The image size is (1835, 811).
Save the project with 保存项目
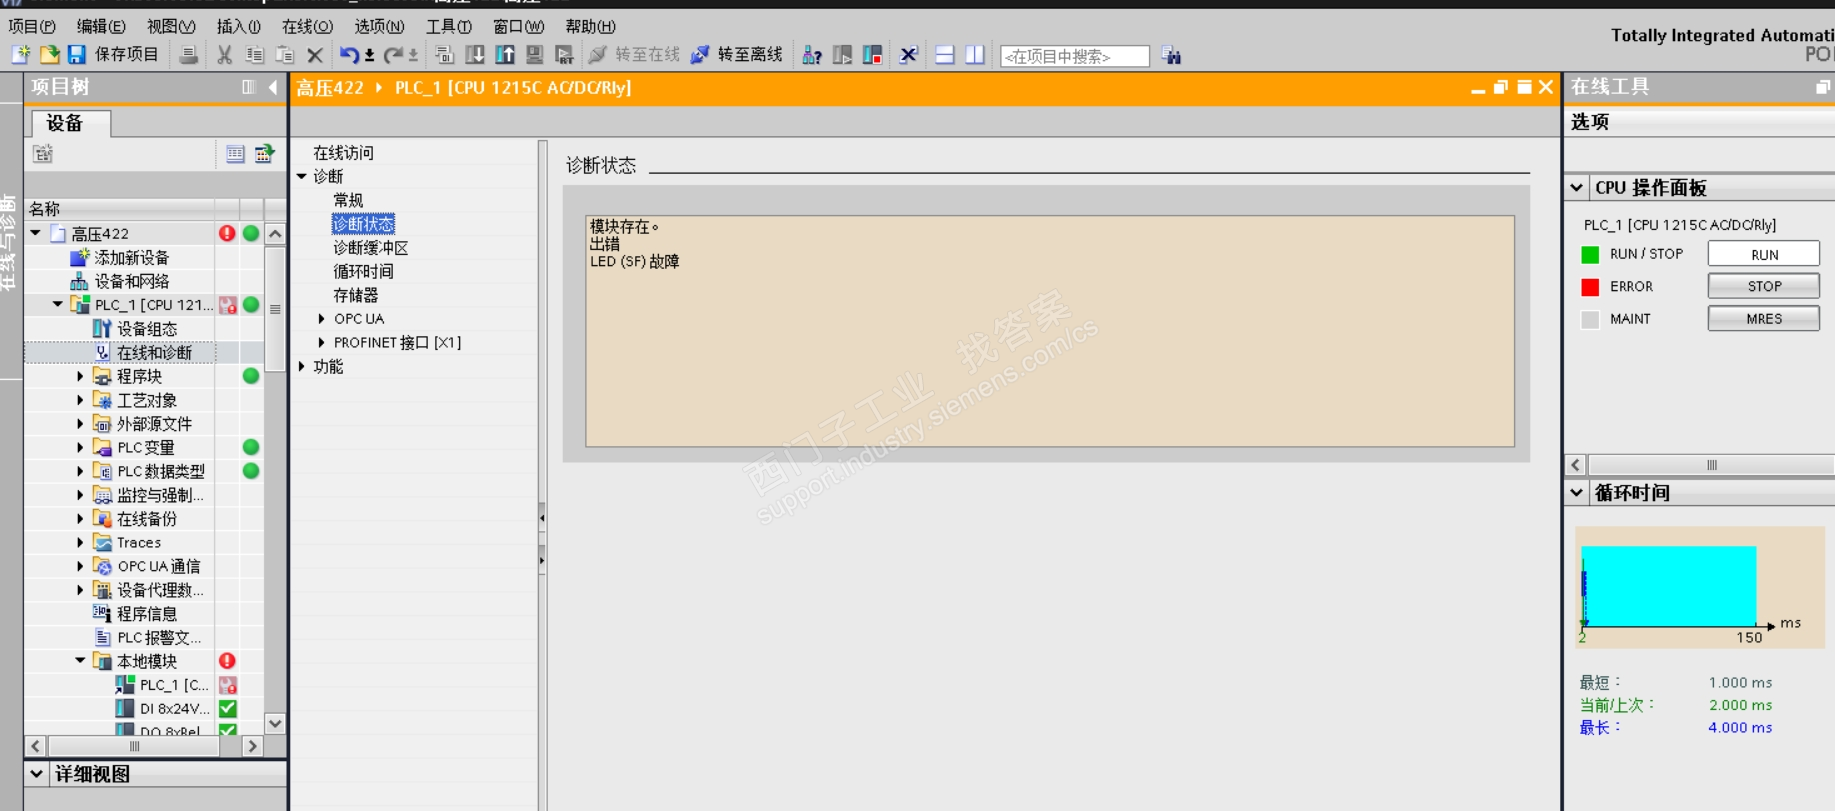click(113, 55)
